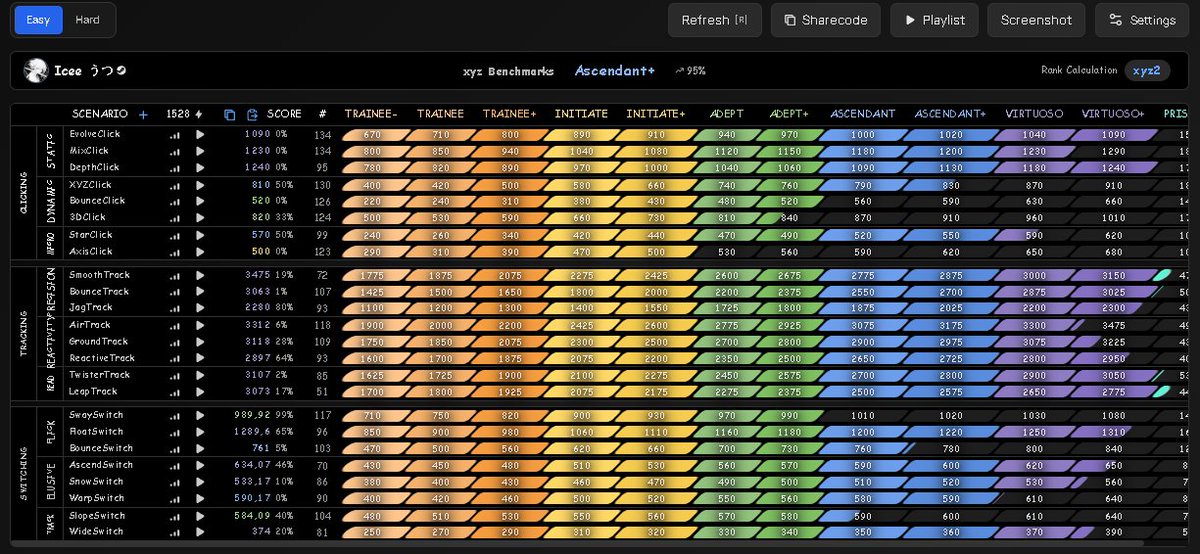Switch to Hard difficulty
The image size is (1200, 554).
[x=88, y=20]
